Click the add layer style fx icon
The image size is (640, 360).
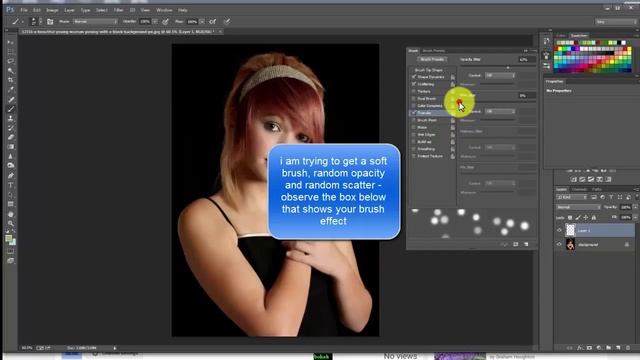pos(580,348)
